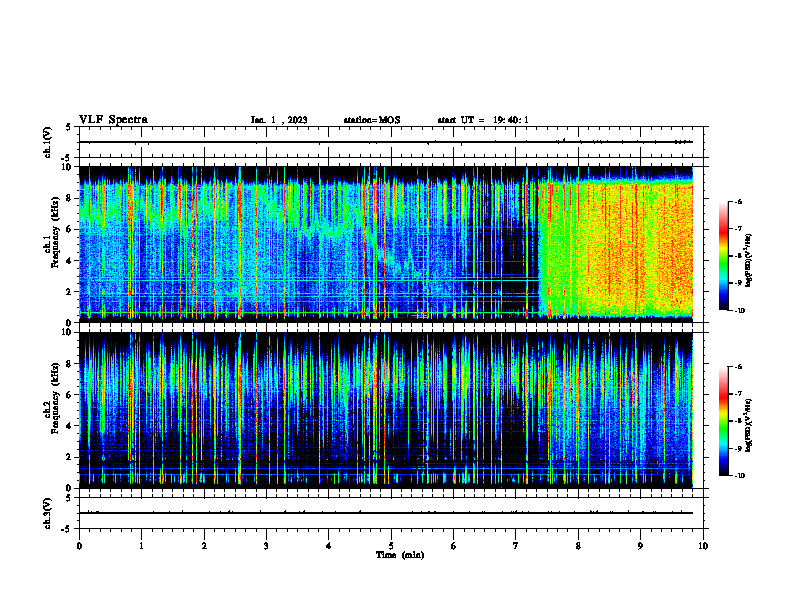Click the station=MOS label
Image resolution: width=792 pixels, height=612 pixels.
372,120
